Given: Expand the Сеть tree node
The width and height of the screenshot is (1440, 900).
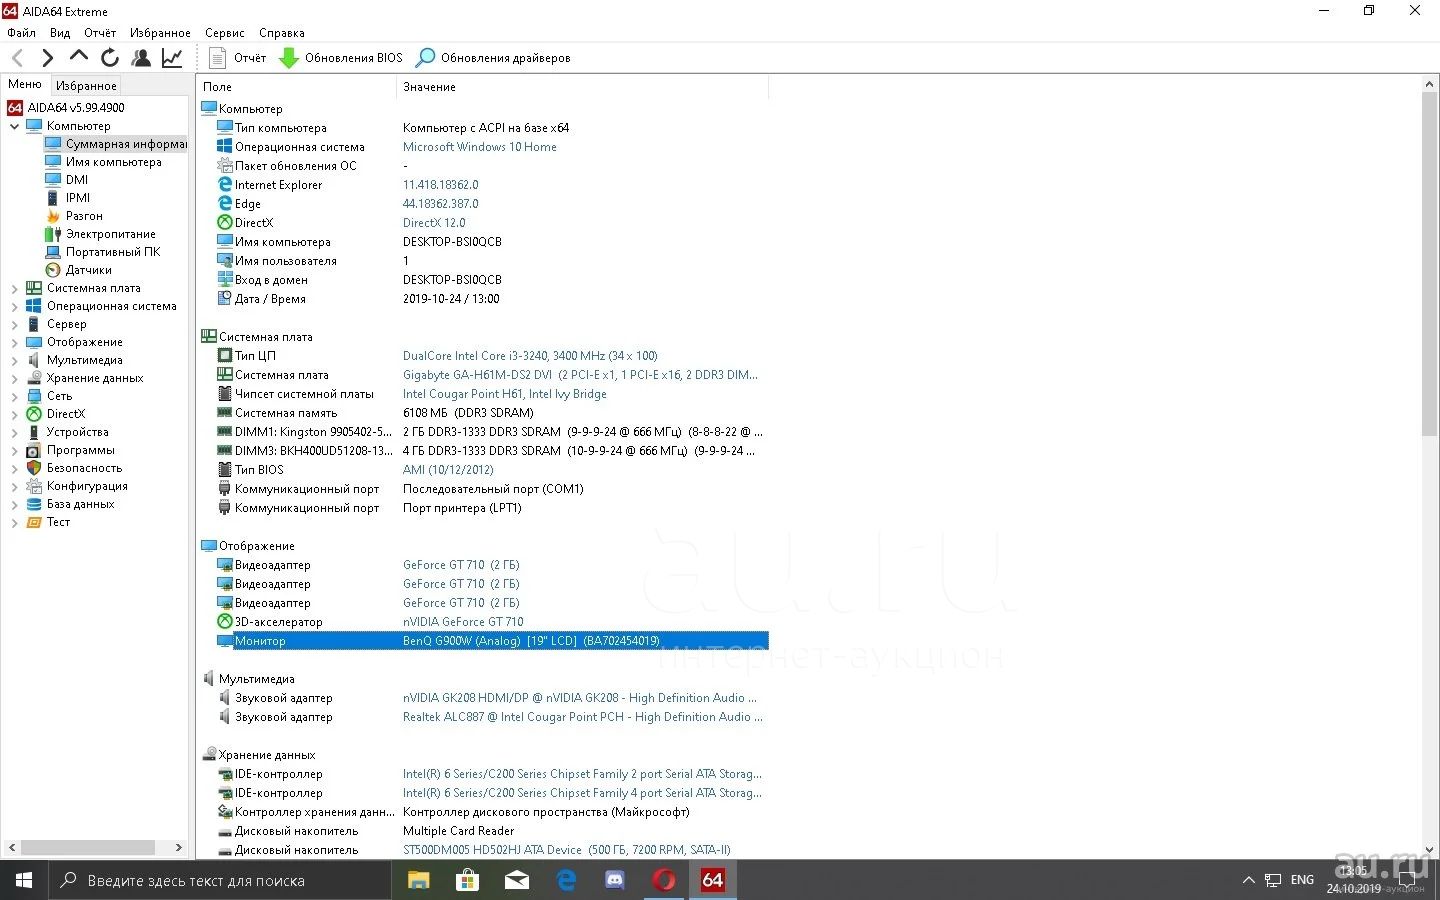Looking at the screenshot, I should click(14, 396).
